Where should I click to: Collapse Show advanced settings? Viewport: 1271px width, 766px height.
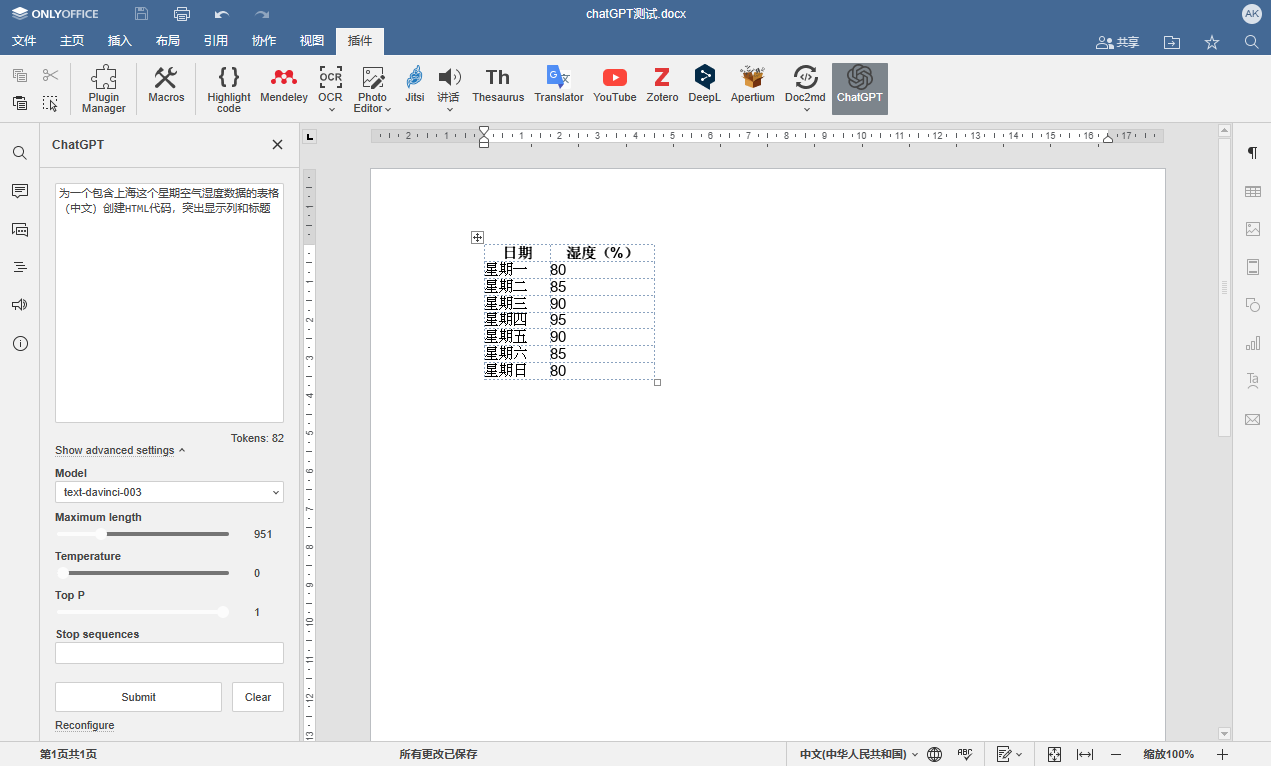point(120,450)
